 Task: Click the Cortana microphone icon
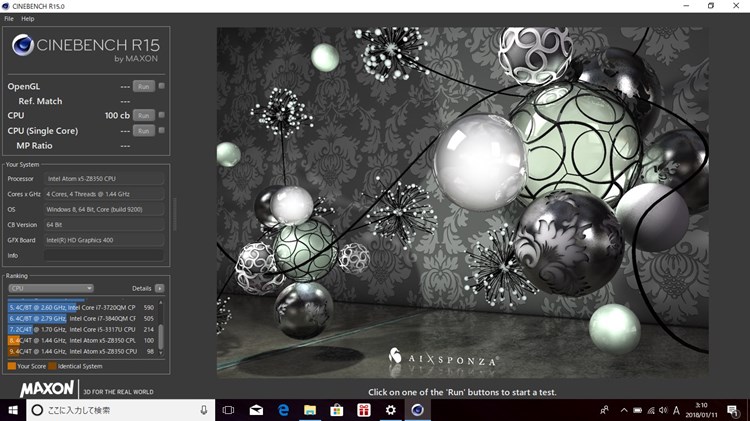tap(204, 410)
